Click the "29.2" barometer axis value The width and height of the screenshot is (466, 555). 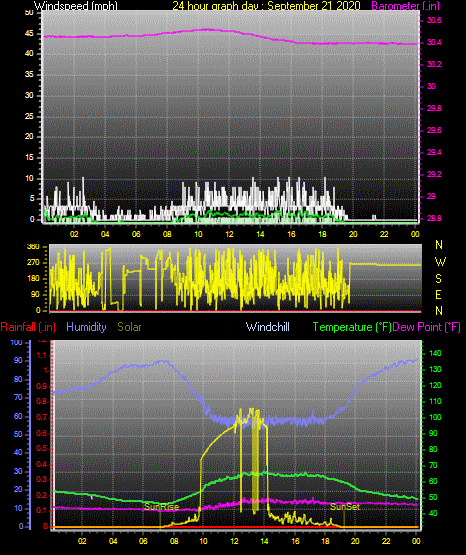[x=434, y=174]
